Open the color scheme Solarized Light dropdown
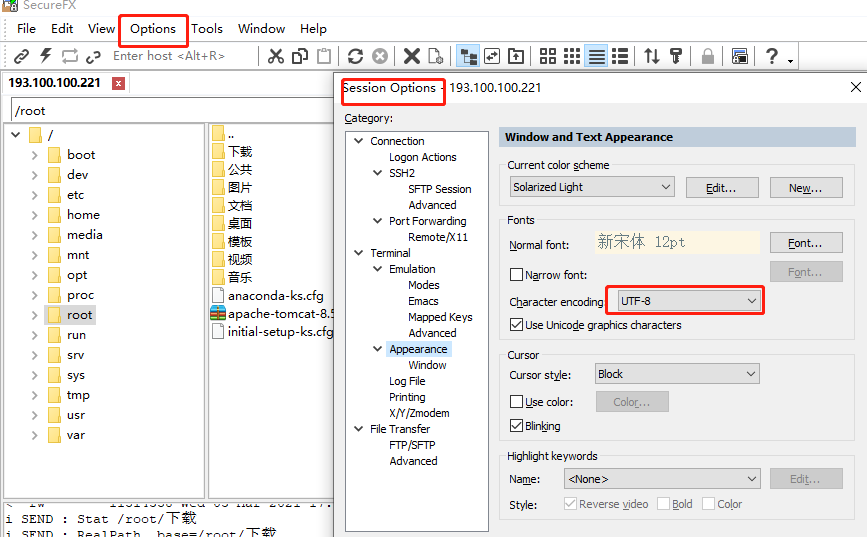Viewport: 867px width, 537px height. coord(592,187)
